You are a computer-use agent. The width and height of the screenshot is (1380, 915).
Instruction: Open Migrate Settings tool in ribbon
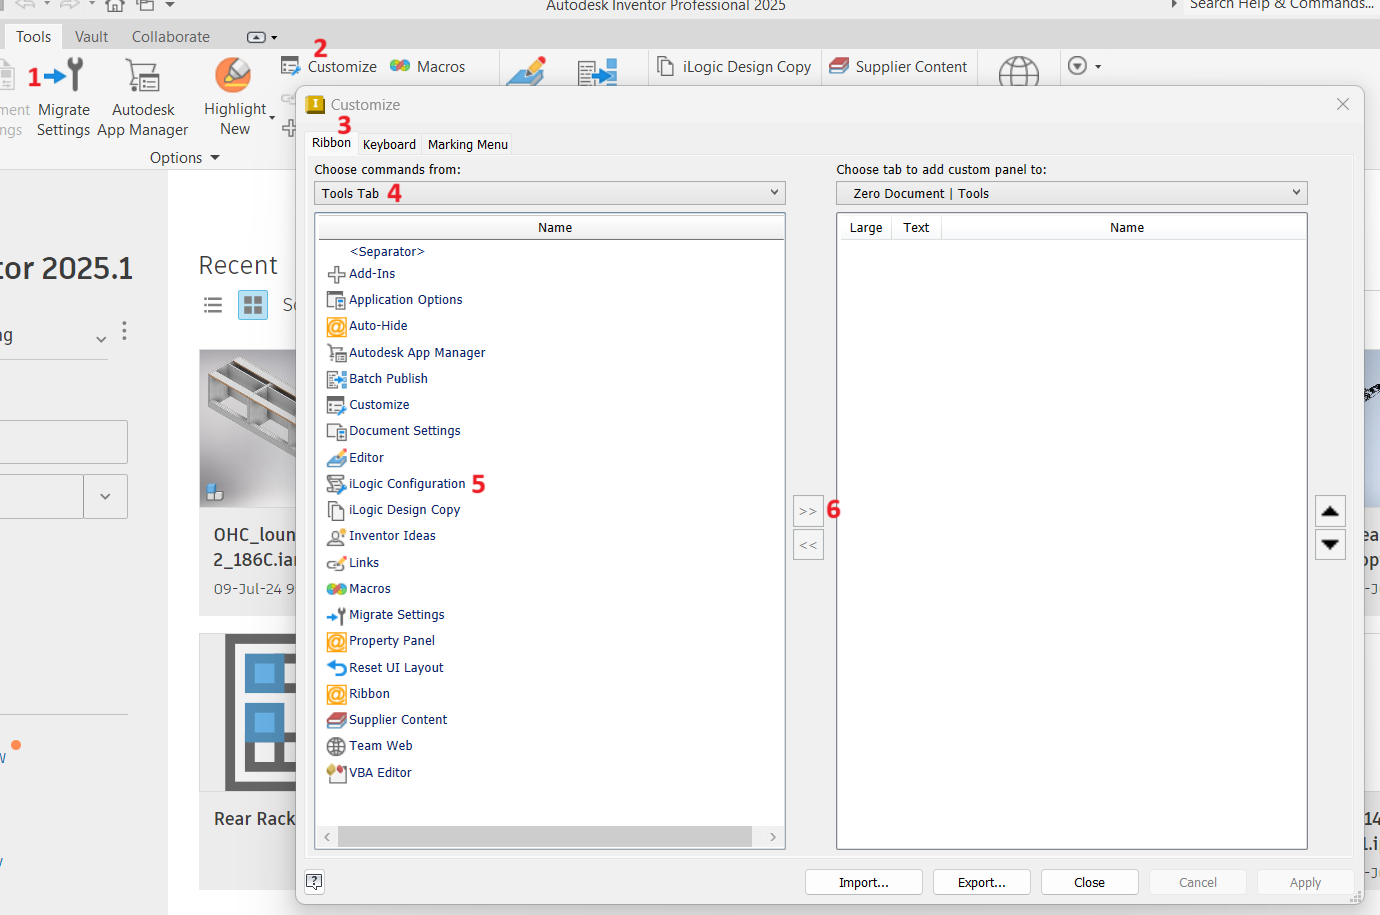(x=64, y=97)
